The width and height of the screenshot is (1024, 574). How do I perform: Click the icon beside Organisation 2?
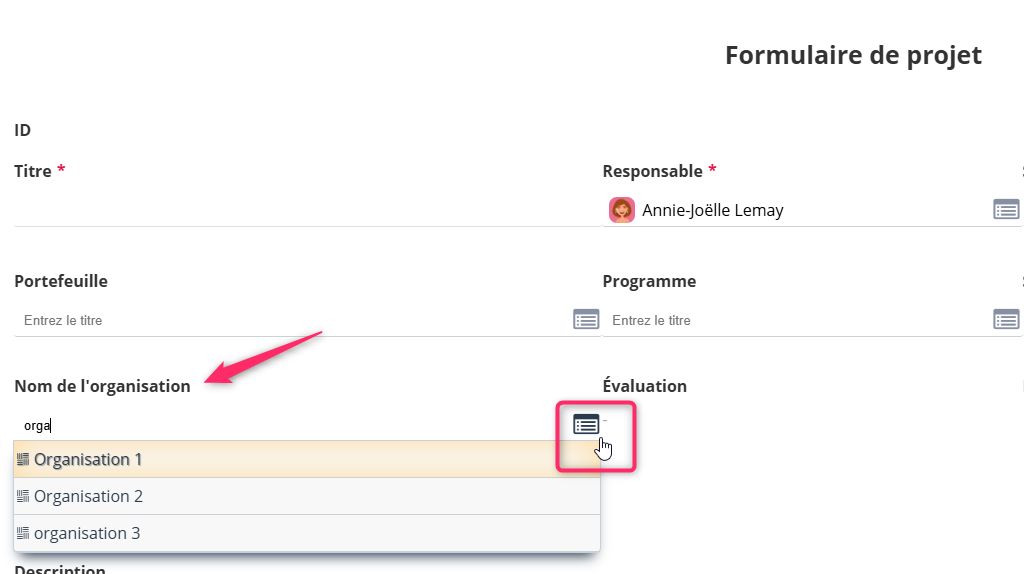tap(23, 496)
